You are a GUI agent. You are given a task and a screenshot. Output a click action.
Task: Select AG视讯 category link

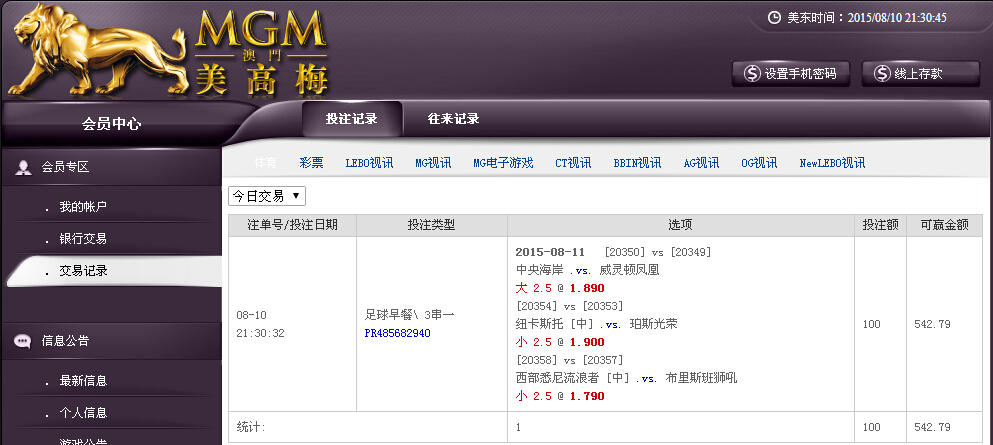[x=701, y=163]
